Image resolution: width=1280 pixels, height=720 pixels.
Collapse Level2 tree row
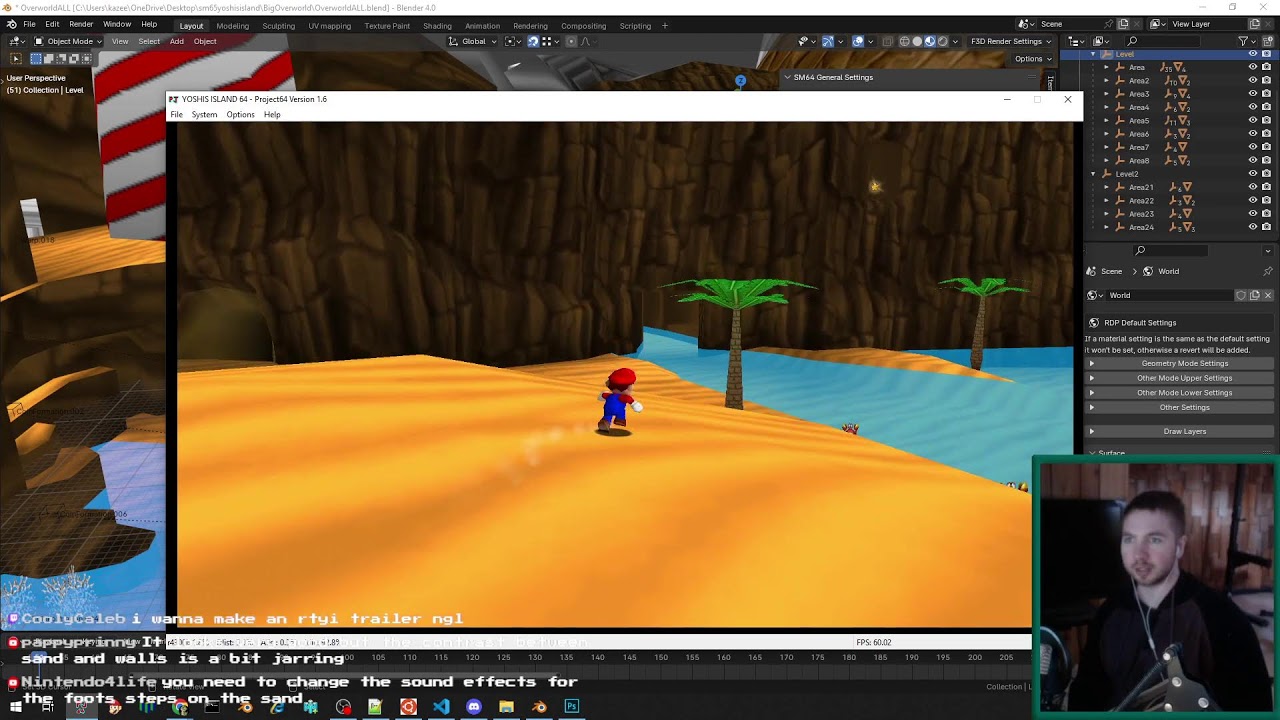pyautogui.click(x=1093, y=174)
